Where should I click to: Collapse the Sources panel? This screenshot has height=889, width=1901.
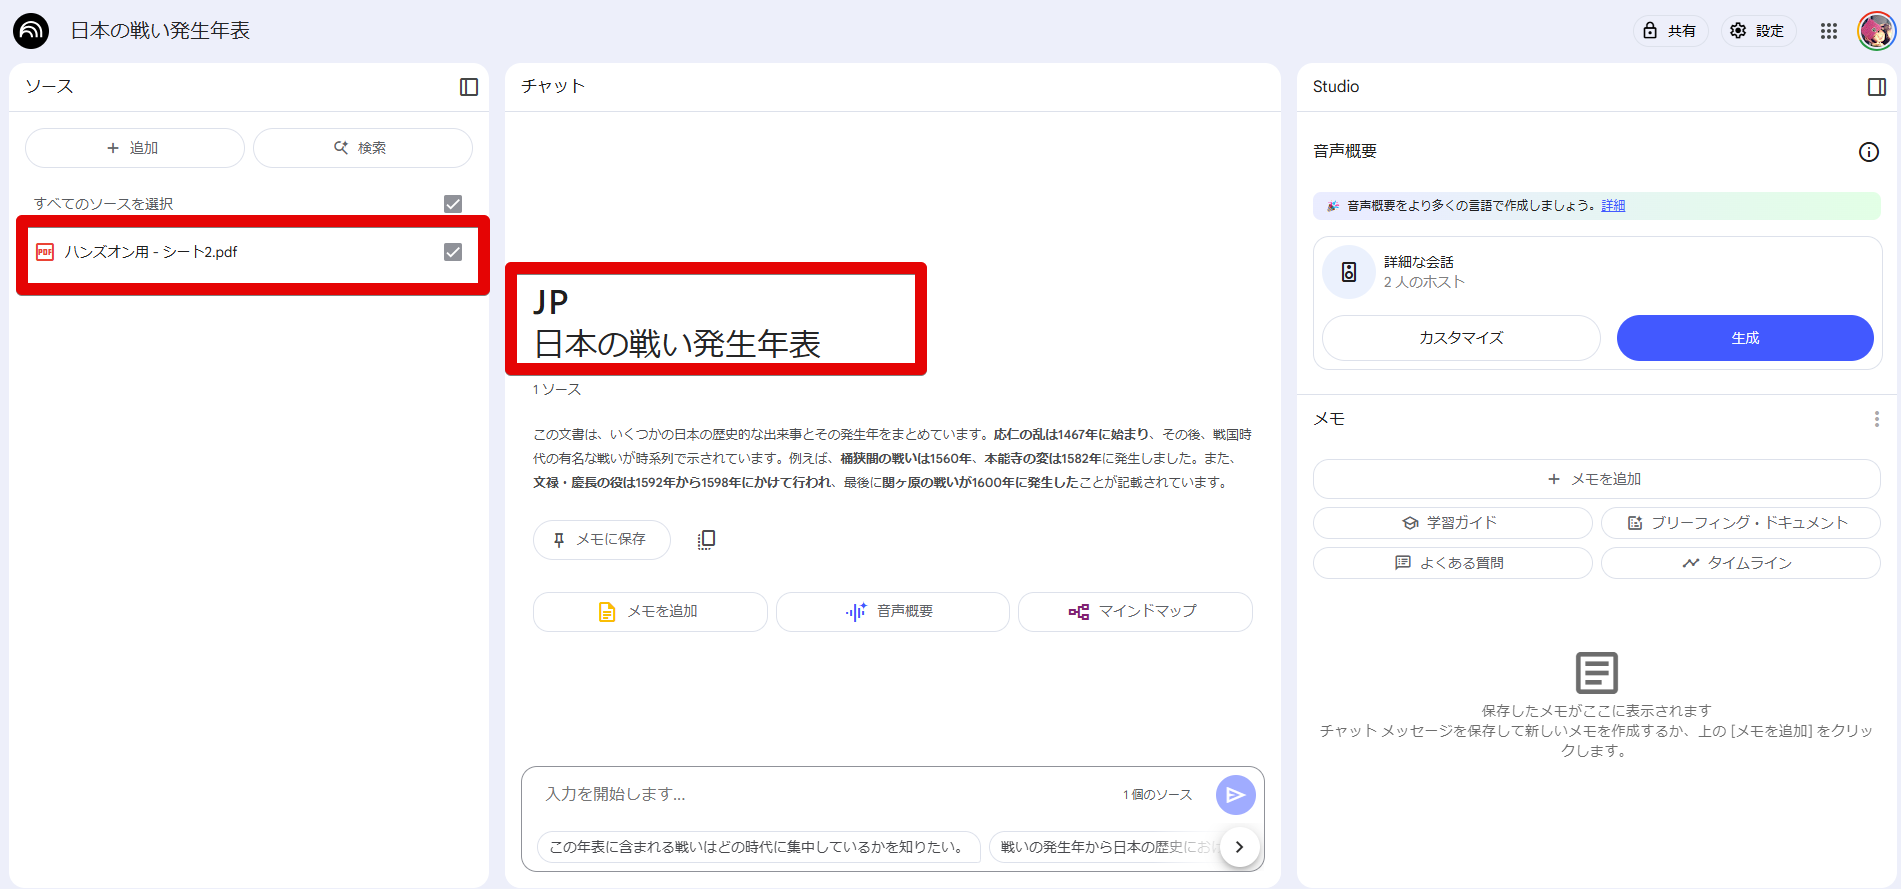[469, 87]
